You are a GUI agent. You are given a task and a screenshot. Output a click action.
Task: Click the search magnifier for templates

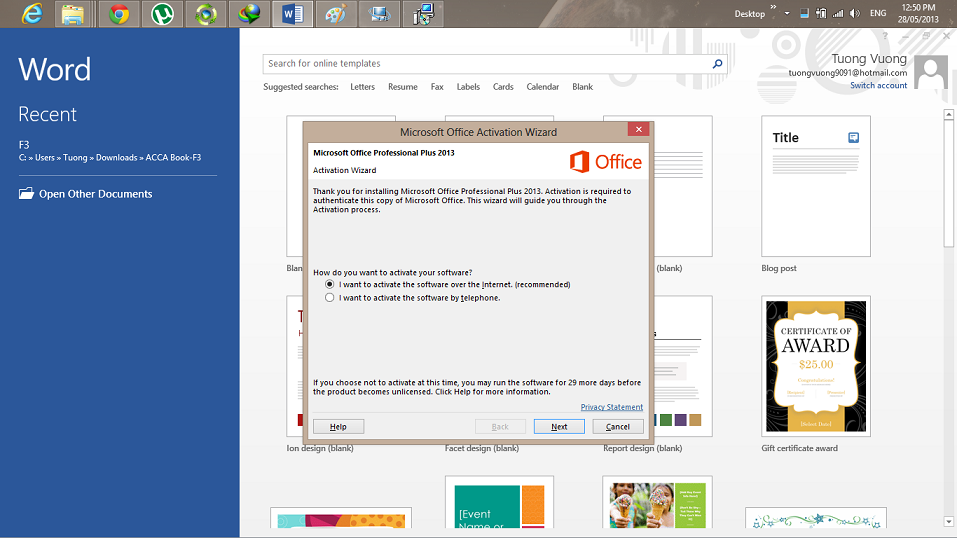[x=718, y=64]
